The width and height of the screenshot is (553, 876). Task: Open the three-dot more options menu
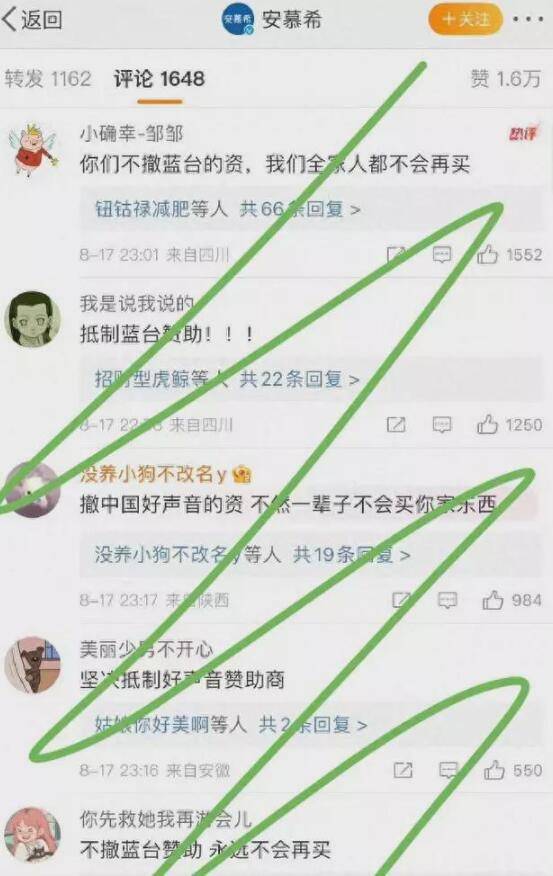(528, 20)
